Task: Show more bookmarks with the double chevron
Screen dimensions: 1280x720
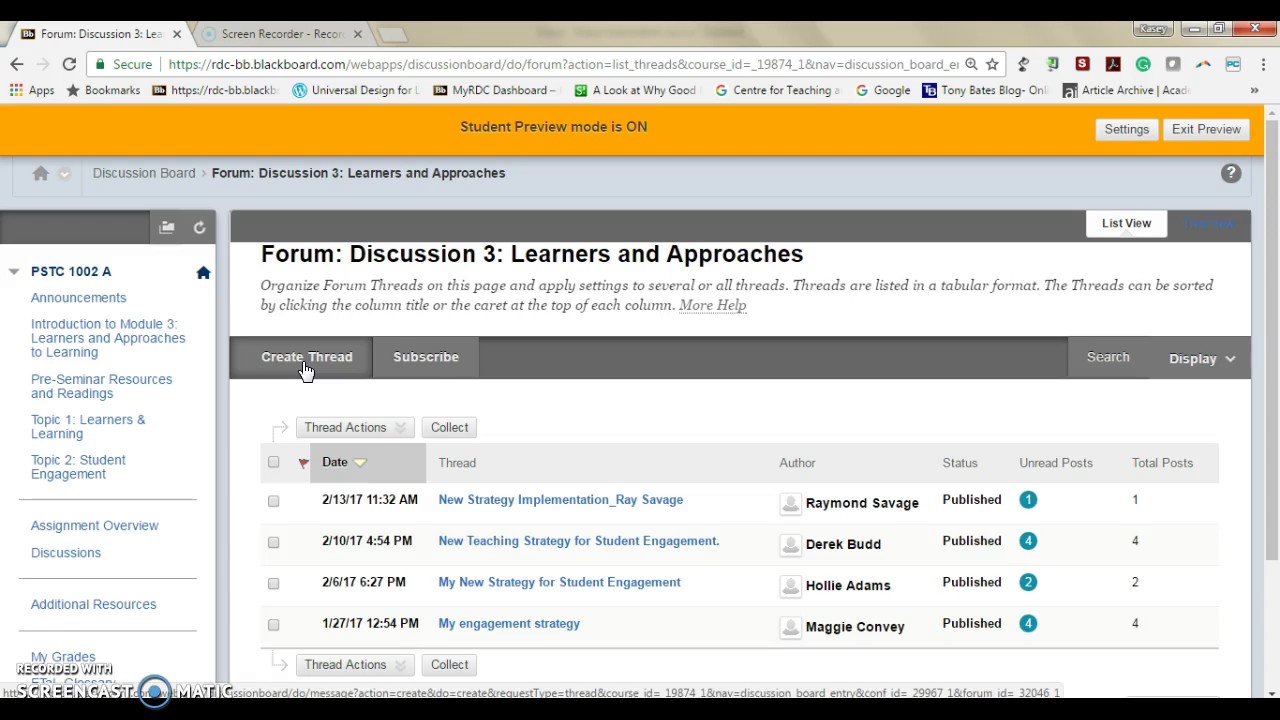Action: [x=1254, y=90]
